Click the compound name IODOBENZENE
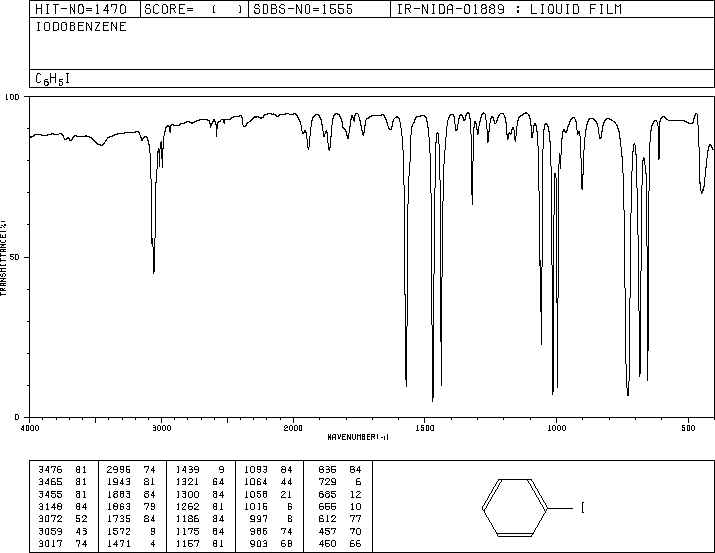Viewport: 715px width, 553px height. pos(81,27)
